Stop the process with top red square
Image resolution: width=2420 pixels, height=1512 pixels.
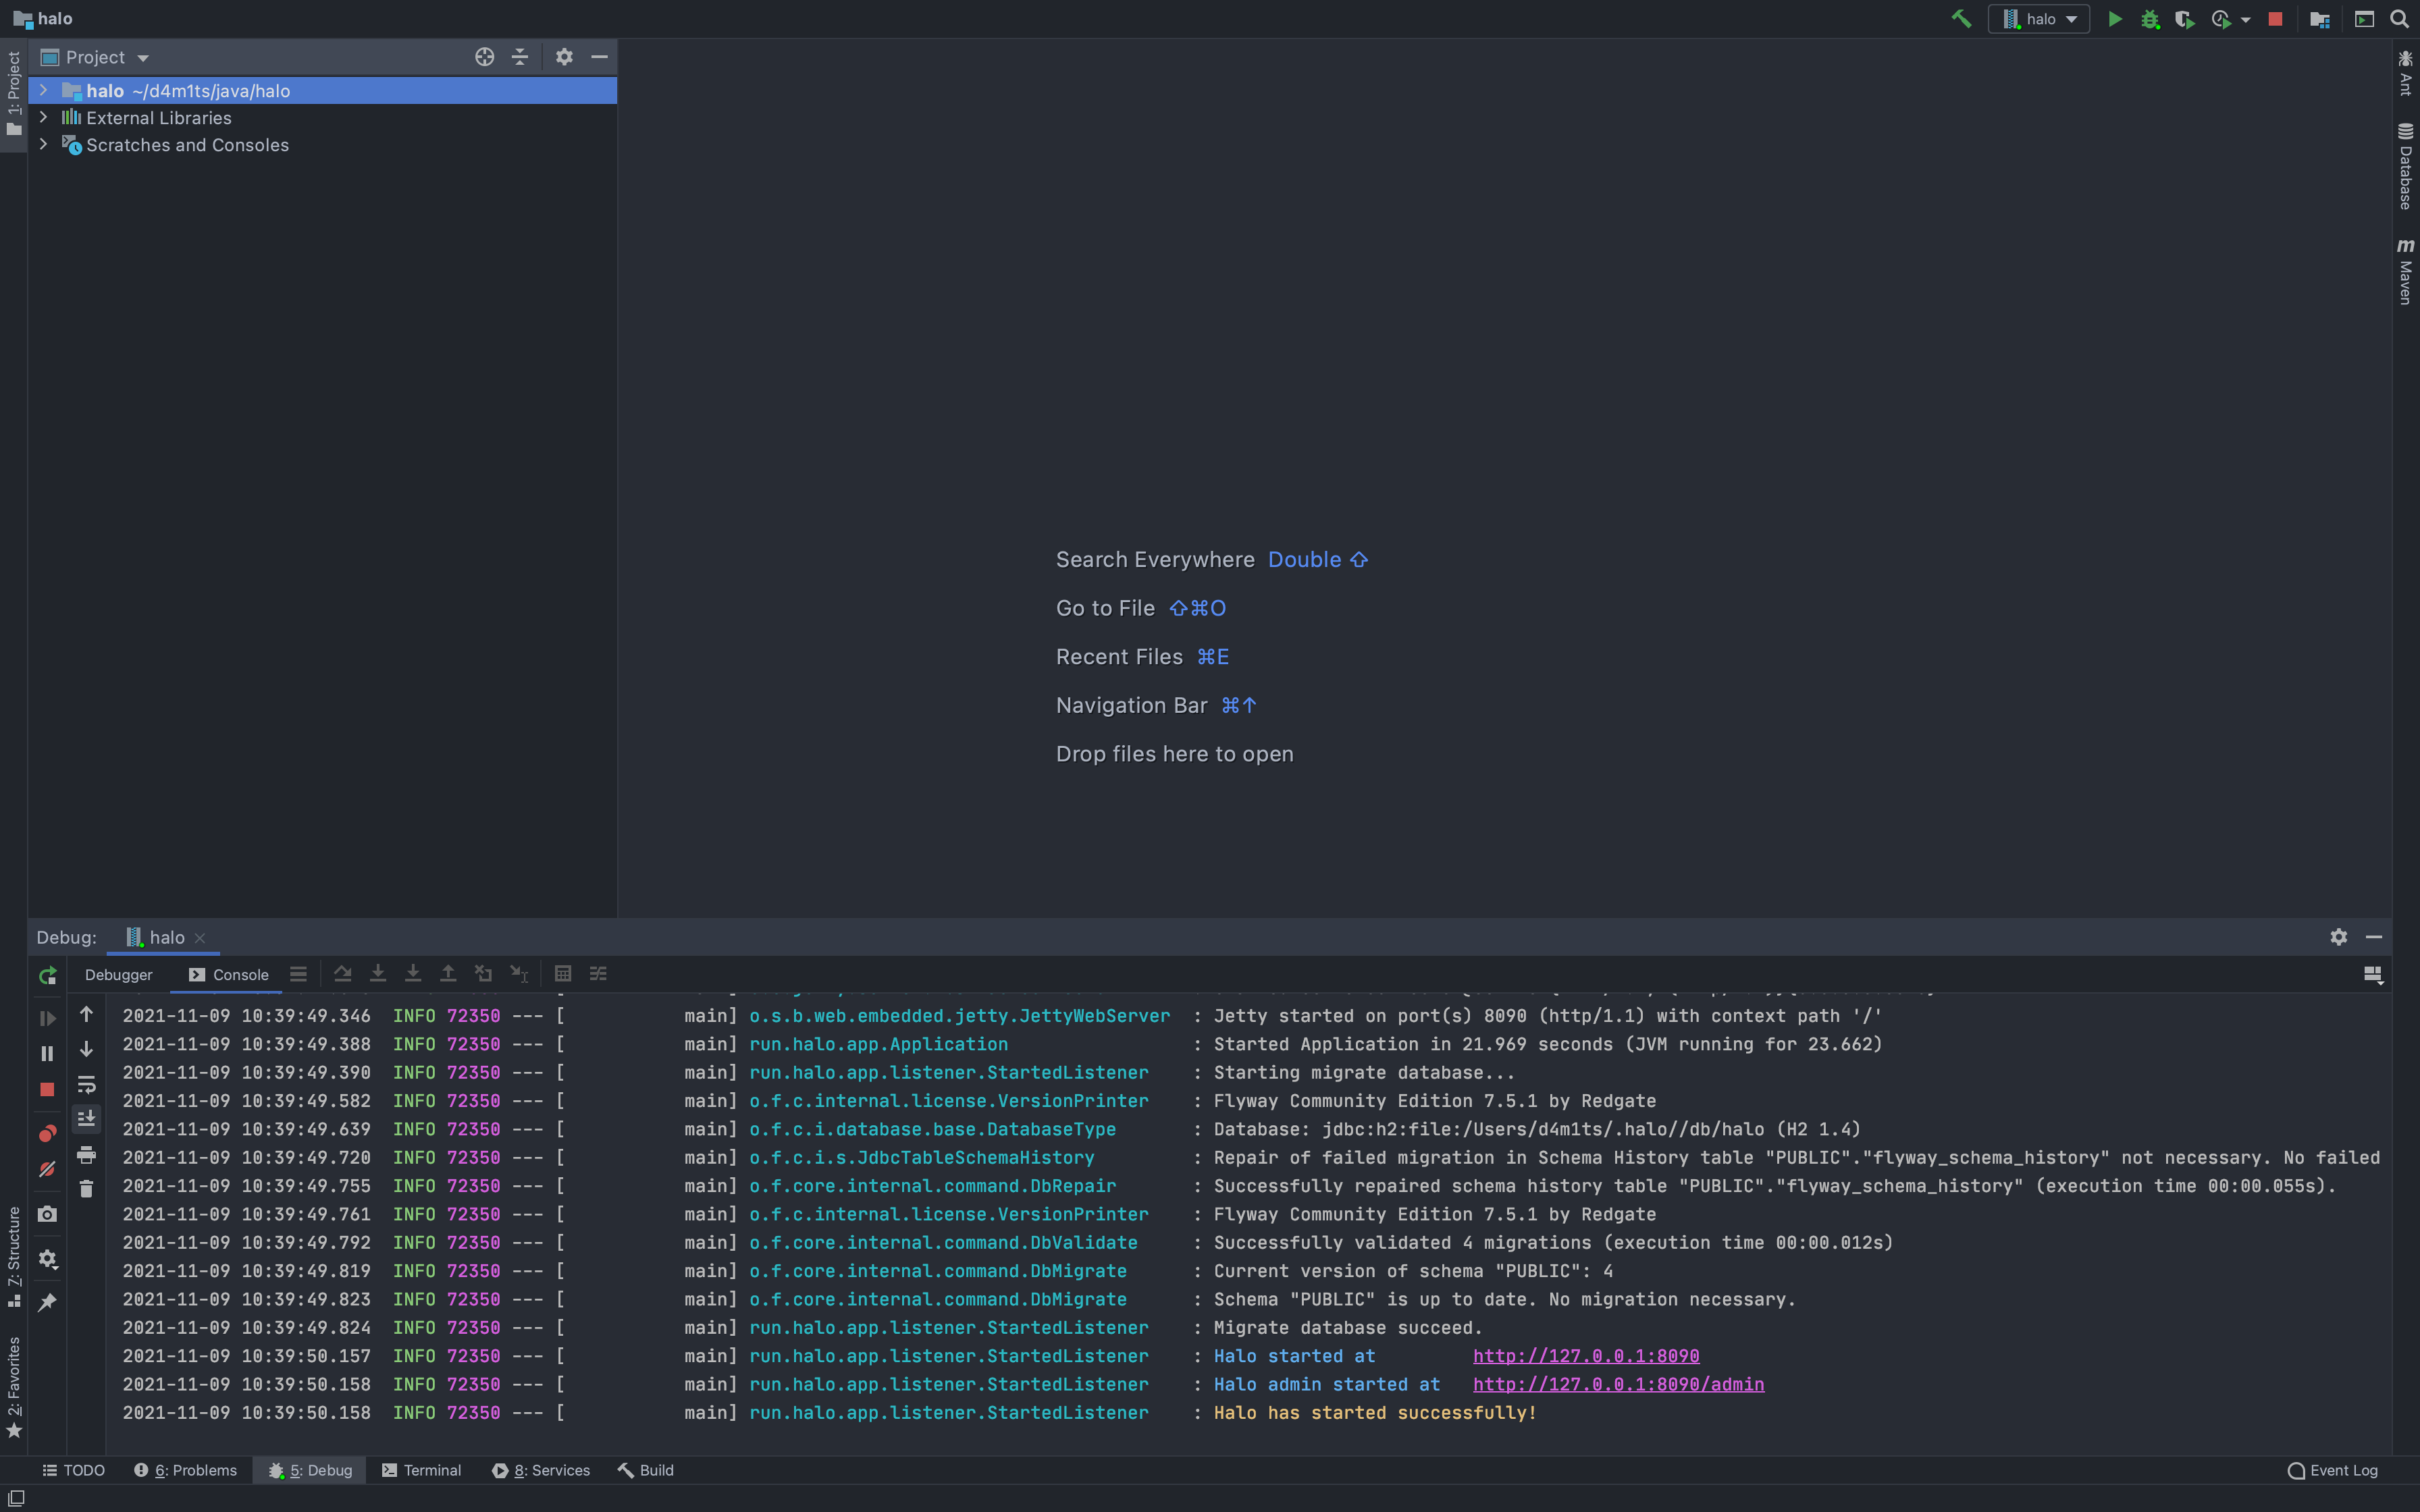click(2275, 19)
